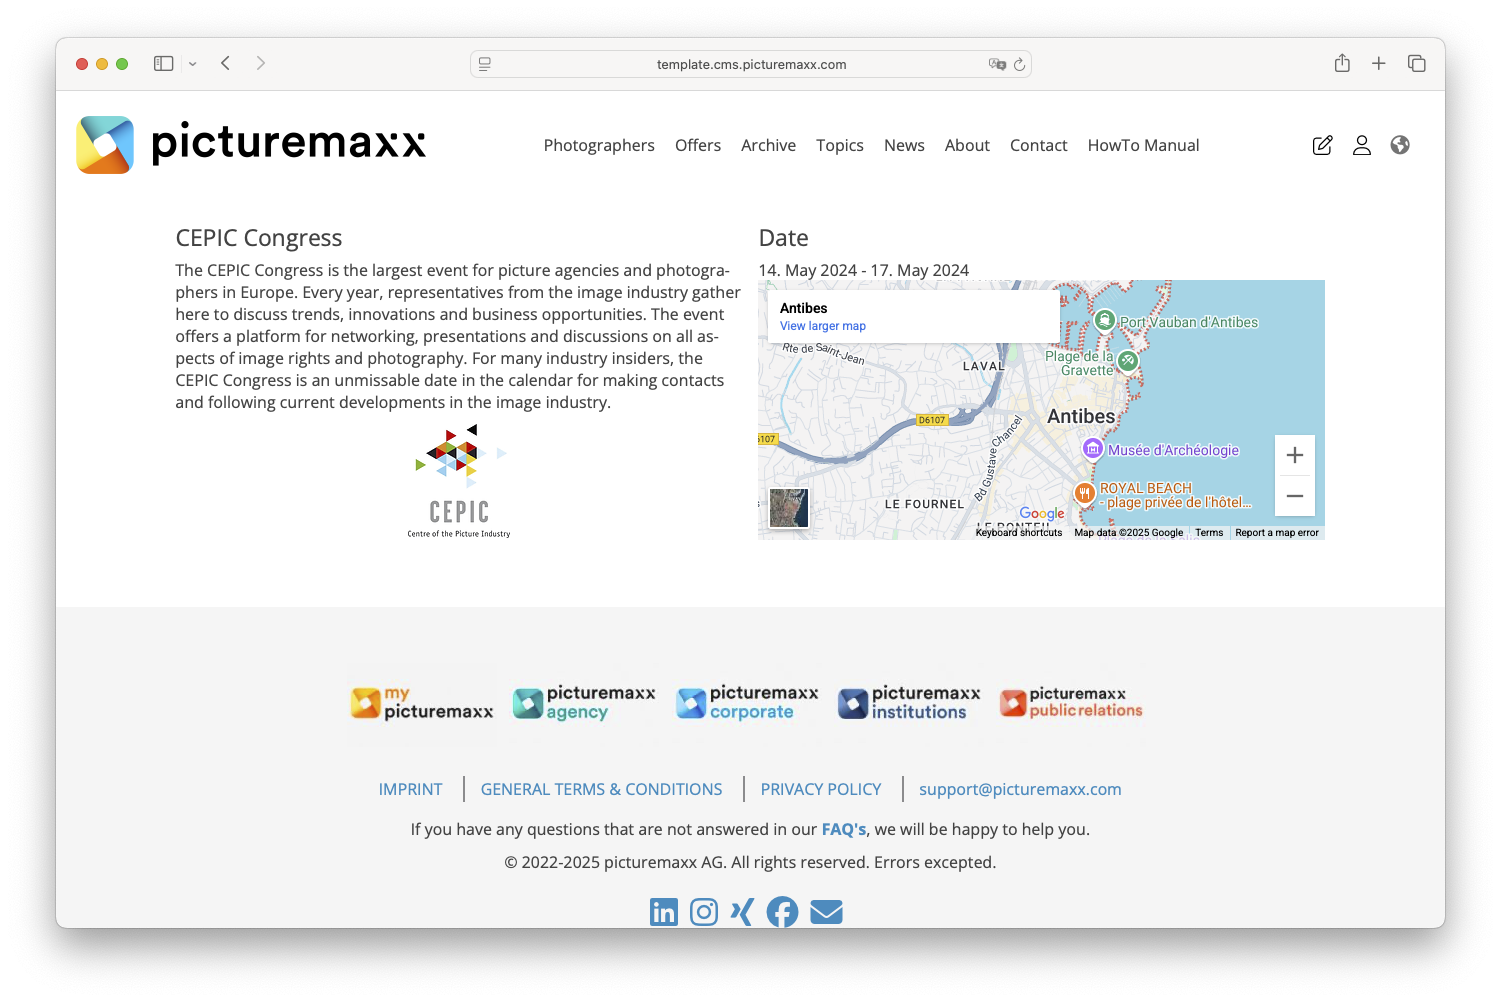Open the About menu item
The width and height of the screenshot is (1501, 1002).
pyautogui.click(x=967, y=145)
